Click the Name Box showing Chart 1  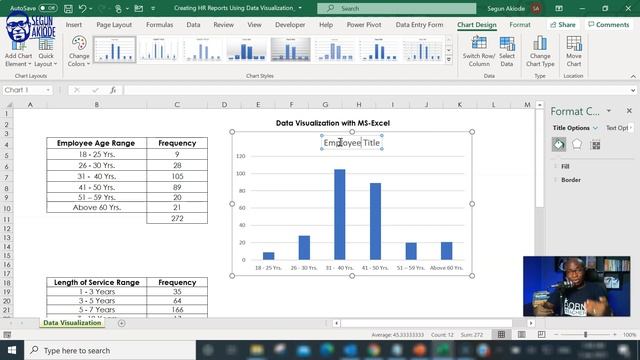pyautogui.click(x=27, y=90)
